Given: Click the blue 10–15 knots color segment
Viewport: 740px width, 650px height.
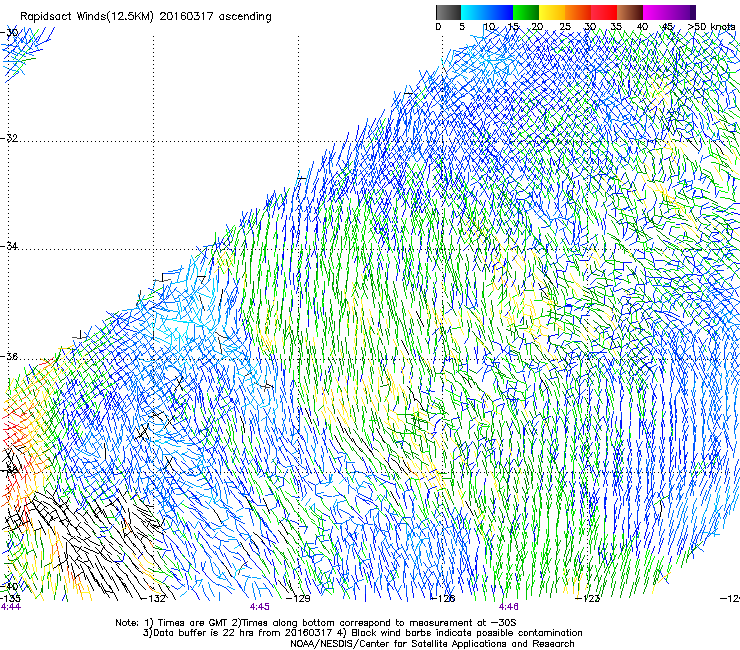Looking at the screenshot, I should 500,12.
